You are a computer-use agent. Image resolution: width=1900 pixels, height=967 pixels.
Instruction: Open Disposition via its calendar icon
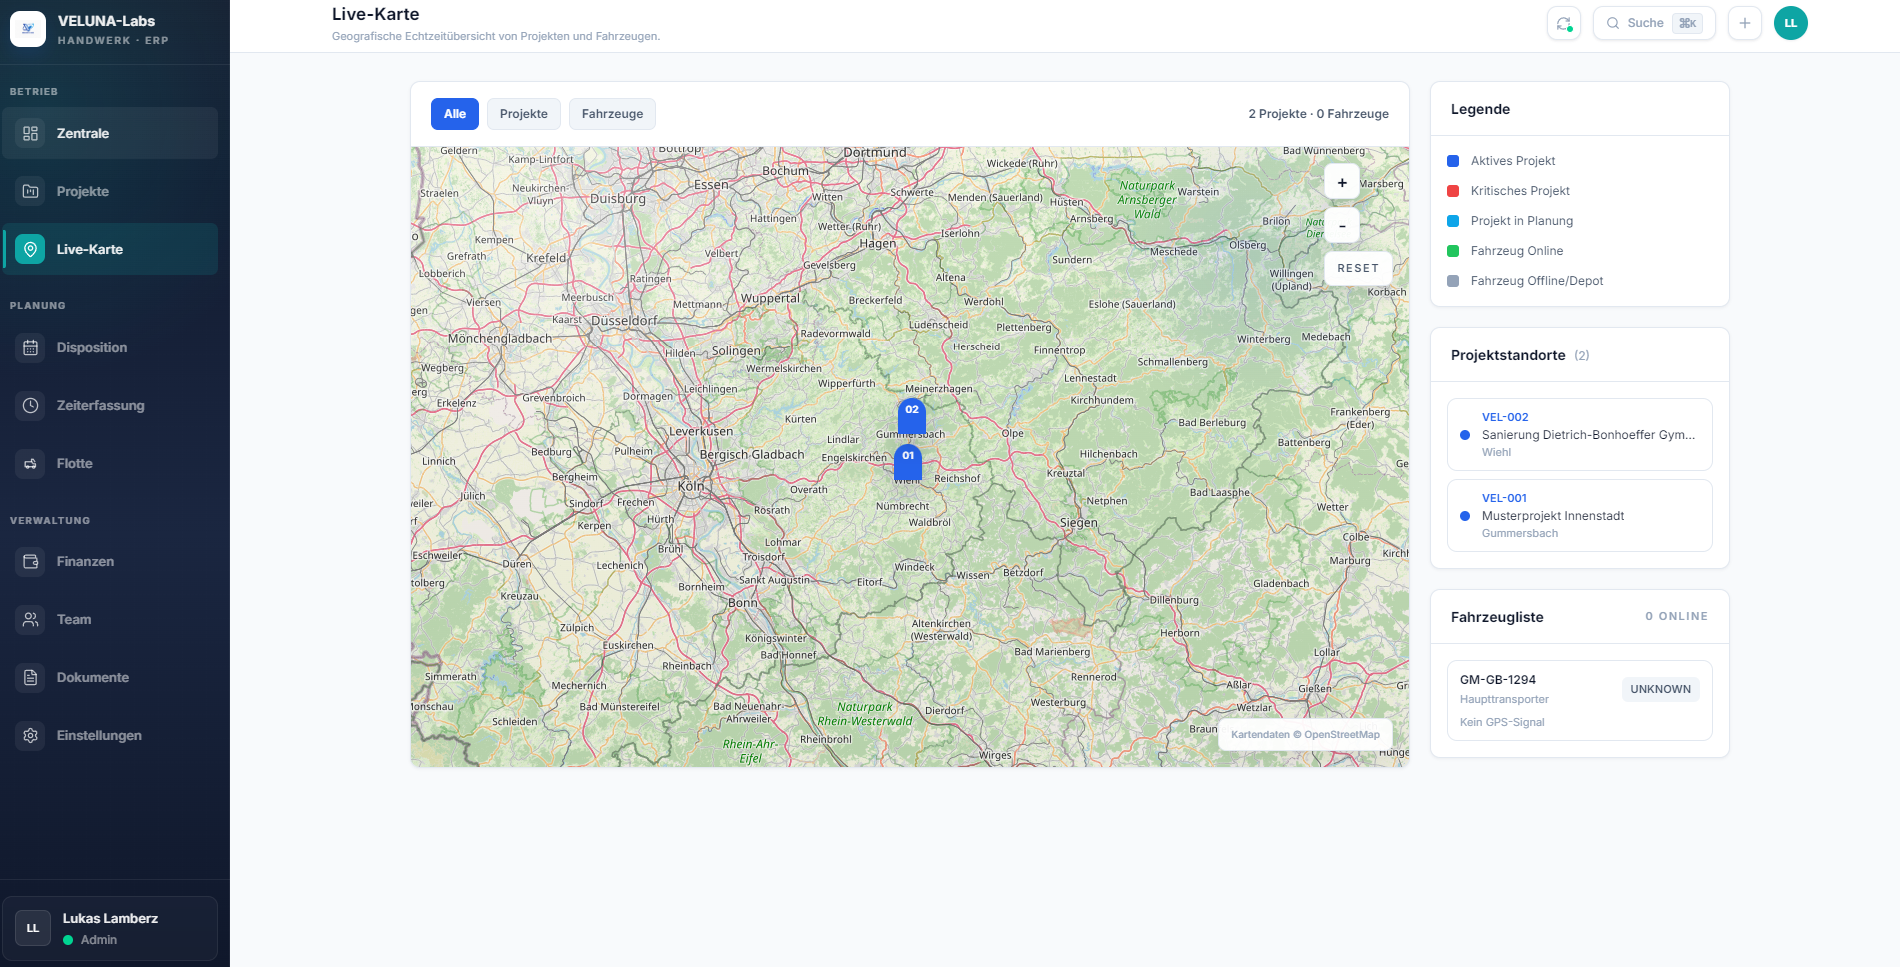31,348
